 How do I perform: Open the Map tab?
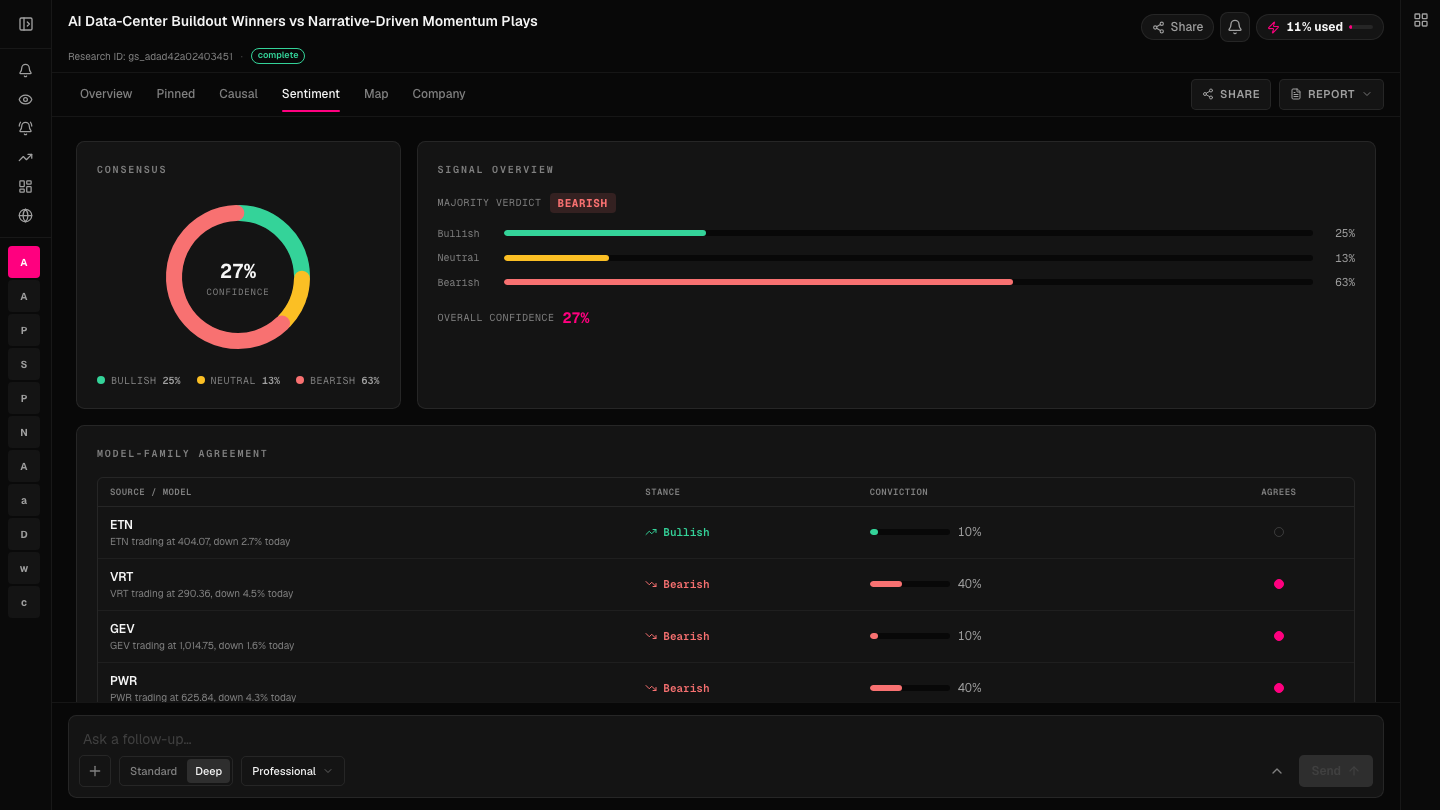[x=376, y=94]
